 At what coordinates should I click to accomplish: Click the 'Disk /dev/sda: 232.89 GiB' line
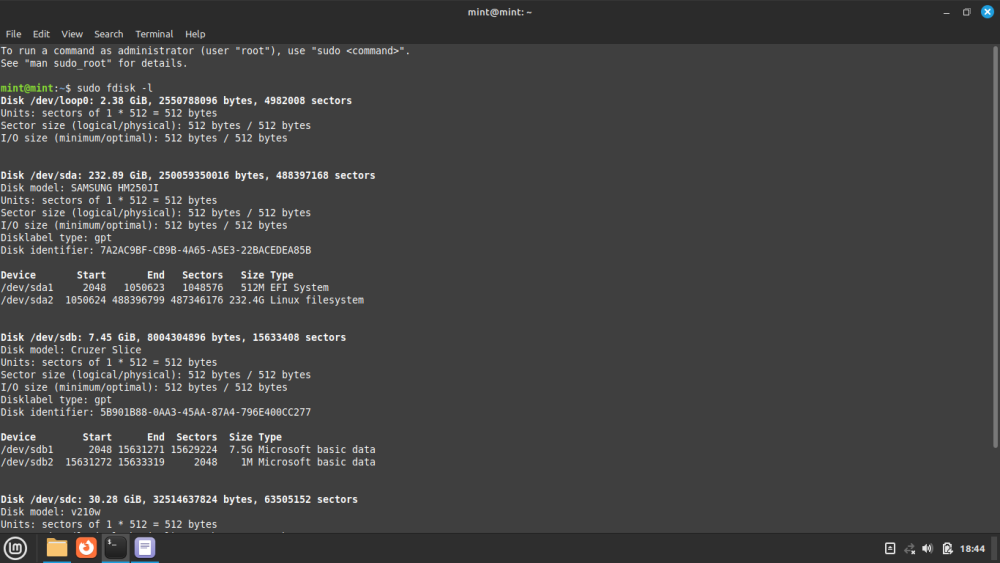pyautogui.click(x=188, y=175)
